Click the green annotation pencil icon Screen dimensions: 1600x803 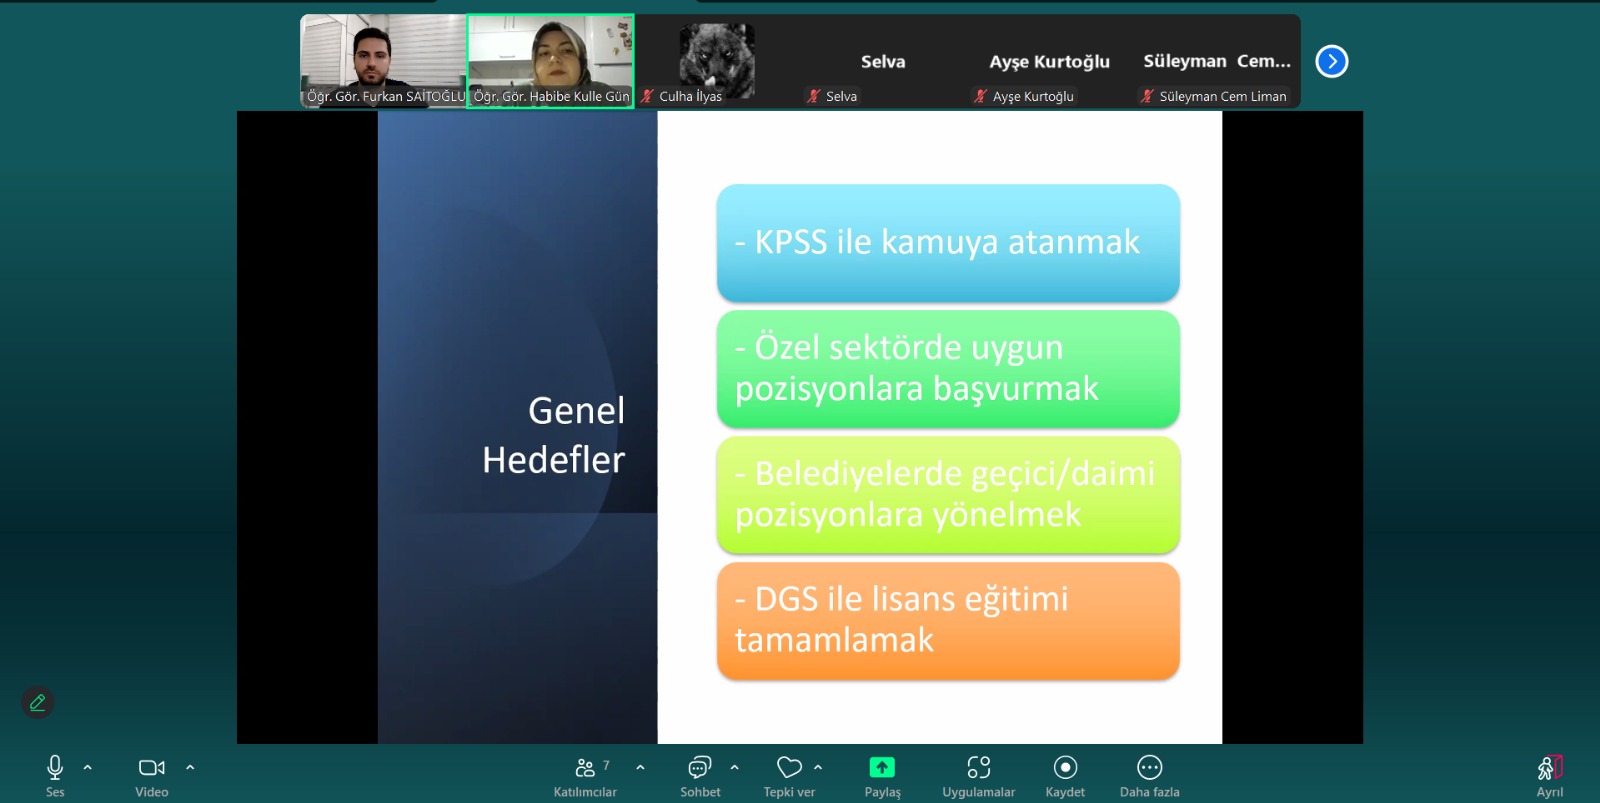tap(38, 703)
